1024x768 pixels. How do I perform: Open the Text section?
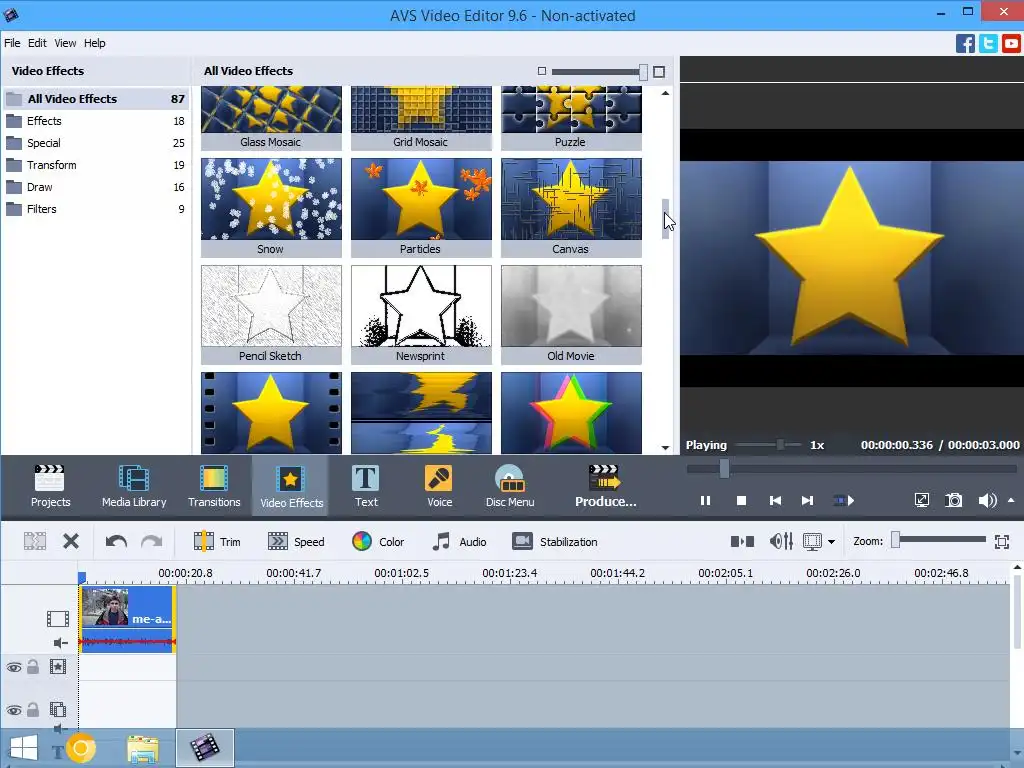[366, 486]
